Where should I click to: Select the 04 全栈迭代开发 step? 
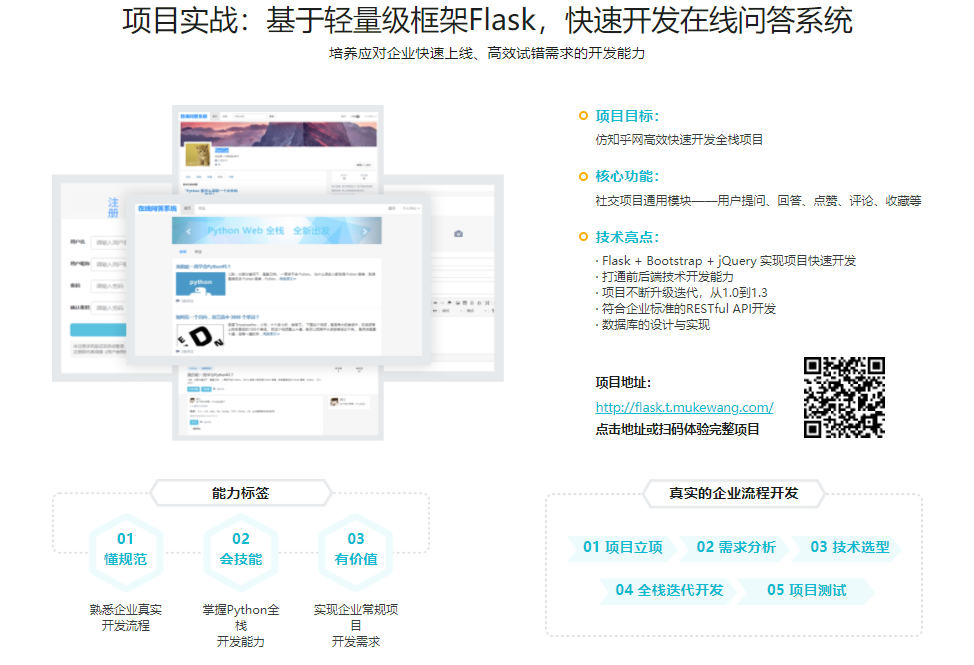(669, 590)
